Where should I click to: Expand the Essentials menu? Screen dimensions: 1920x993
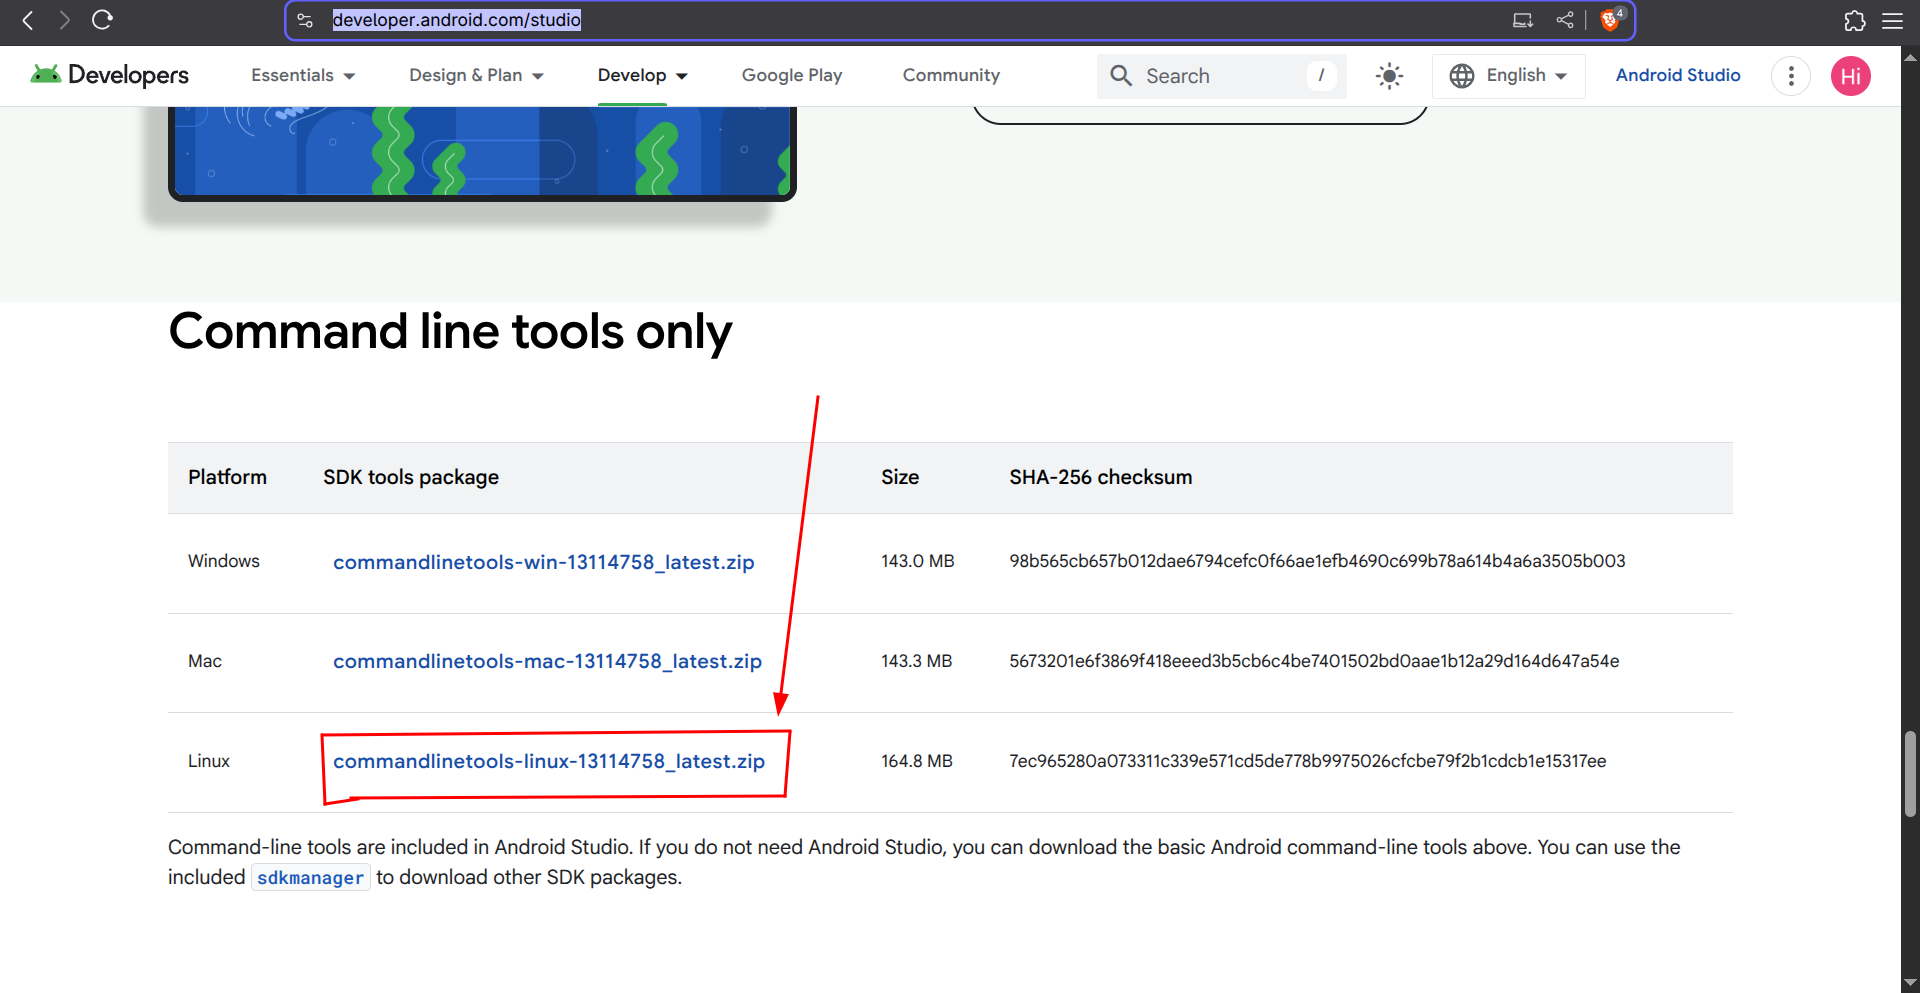(x=303, y=75)
